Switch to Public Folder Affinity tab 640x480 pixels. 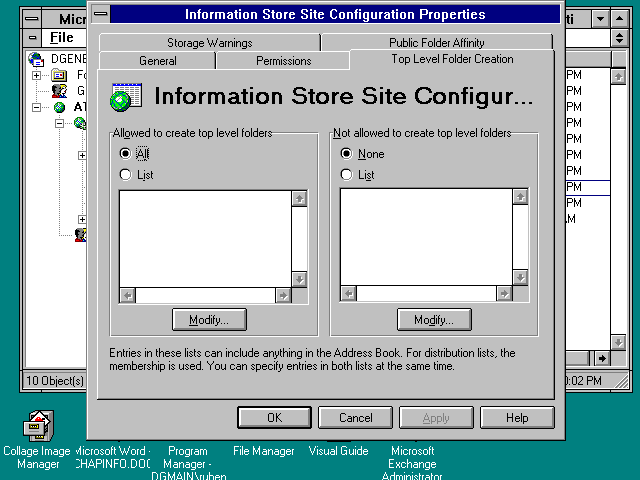(437, 43)
